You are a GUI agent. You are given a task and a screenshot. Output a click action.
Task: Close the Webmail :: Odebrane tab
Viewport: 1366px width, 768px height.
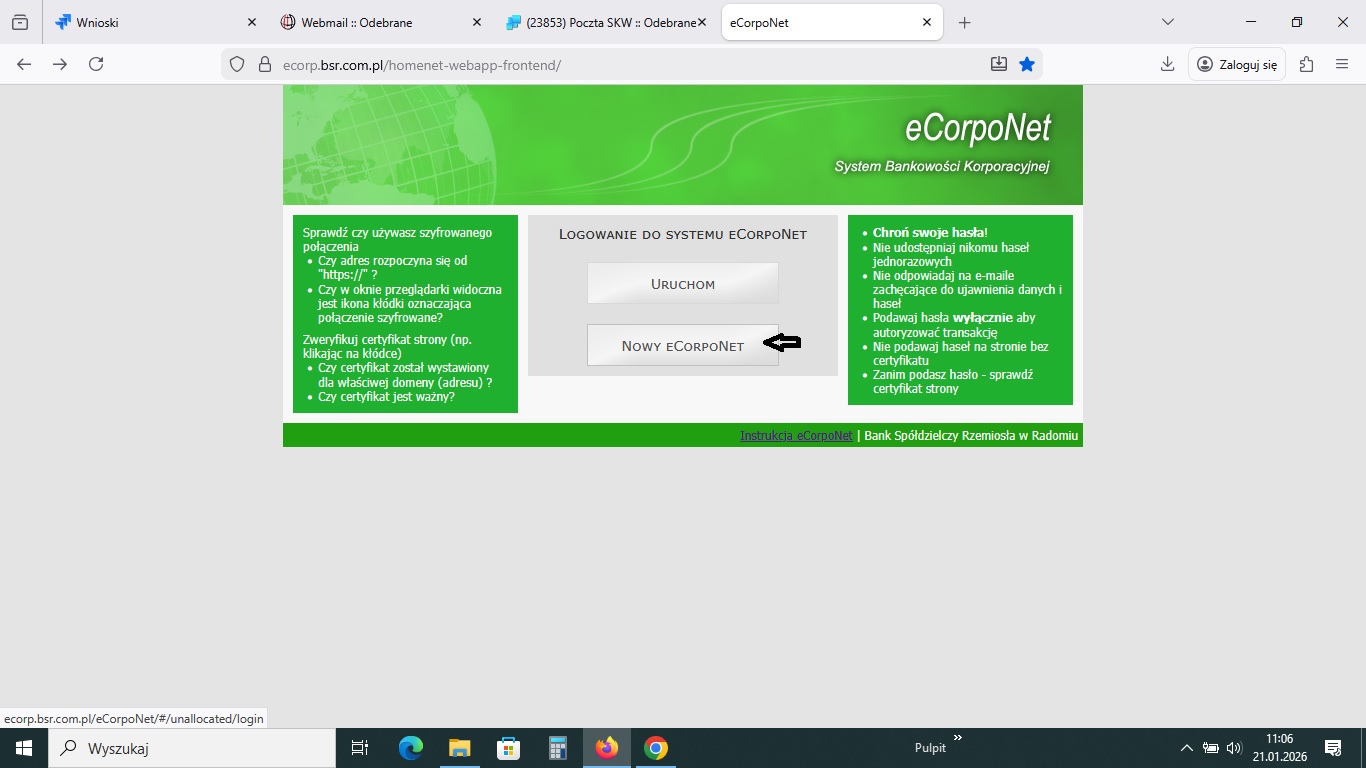(x=476, y=22)
